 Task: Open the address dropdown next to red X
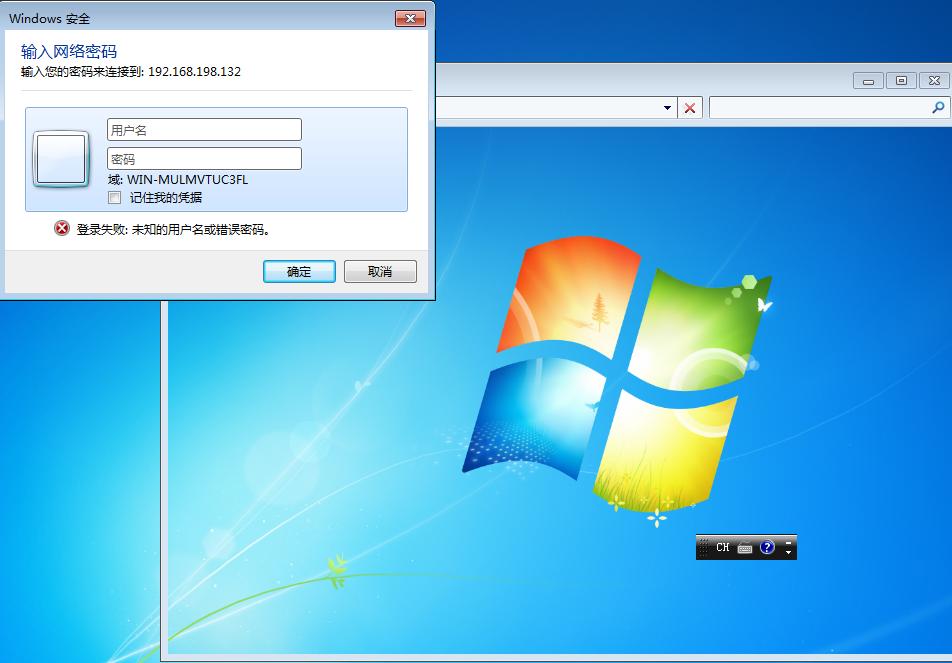click(x=668, y=107)
